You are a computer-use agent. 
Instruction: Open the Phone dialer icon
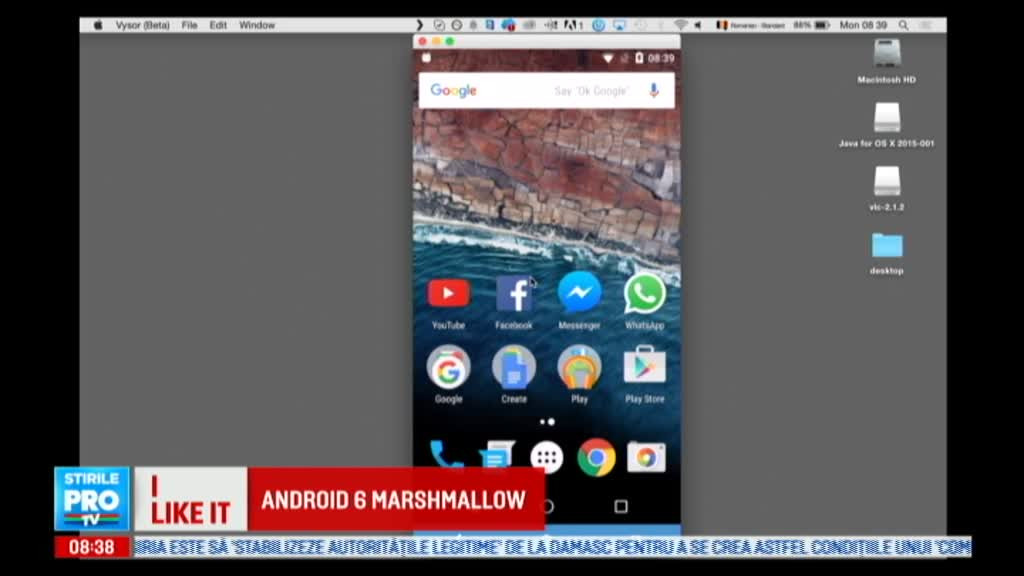[447, 456]
